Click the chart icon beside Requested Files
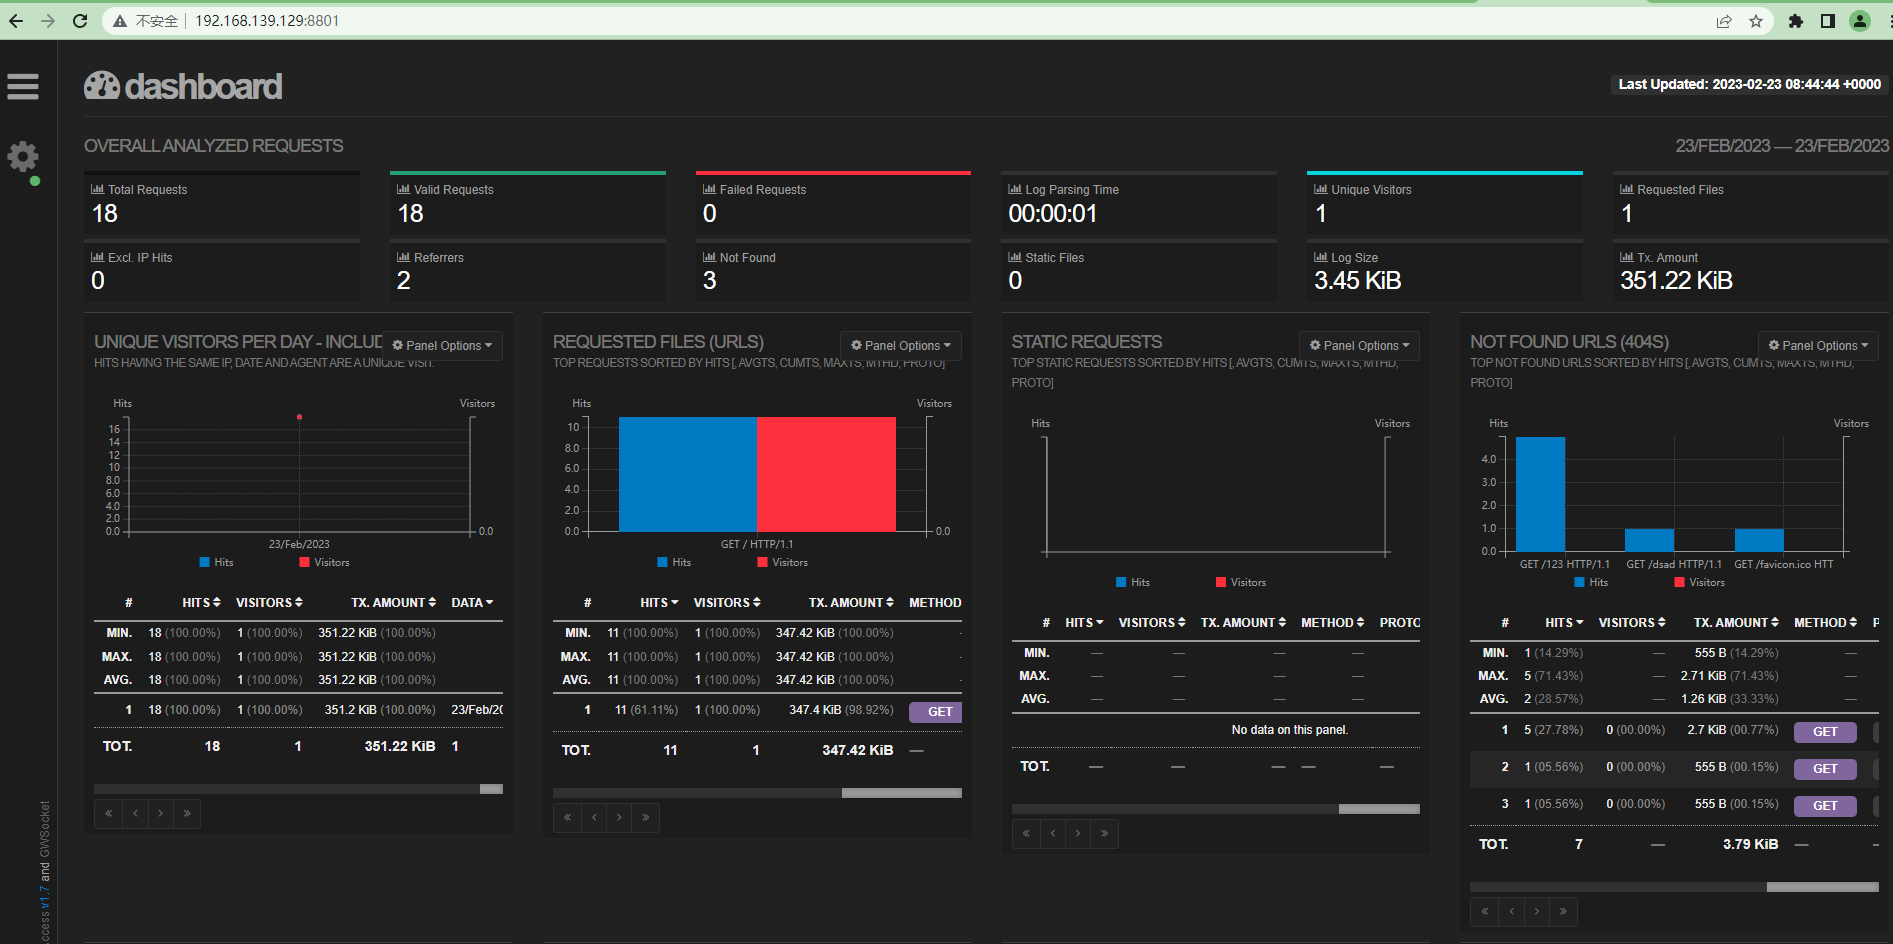This screenshot has height=944, width=1893. 1627,189
